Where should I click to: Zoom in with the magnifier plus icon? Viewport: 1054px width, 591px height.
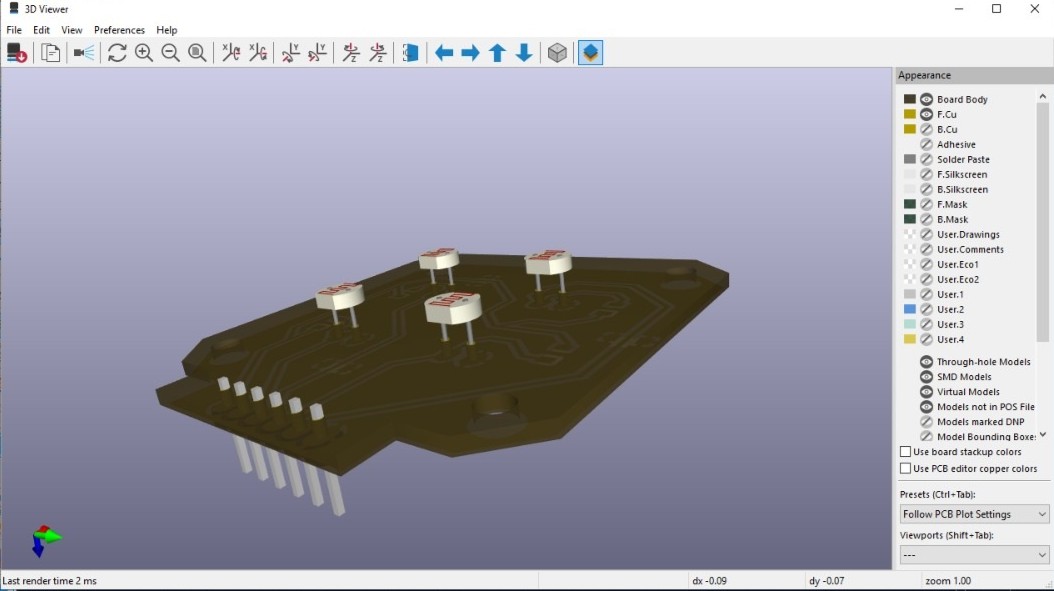tap(144, 52)
